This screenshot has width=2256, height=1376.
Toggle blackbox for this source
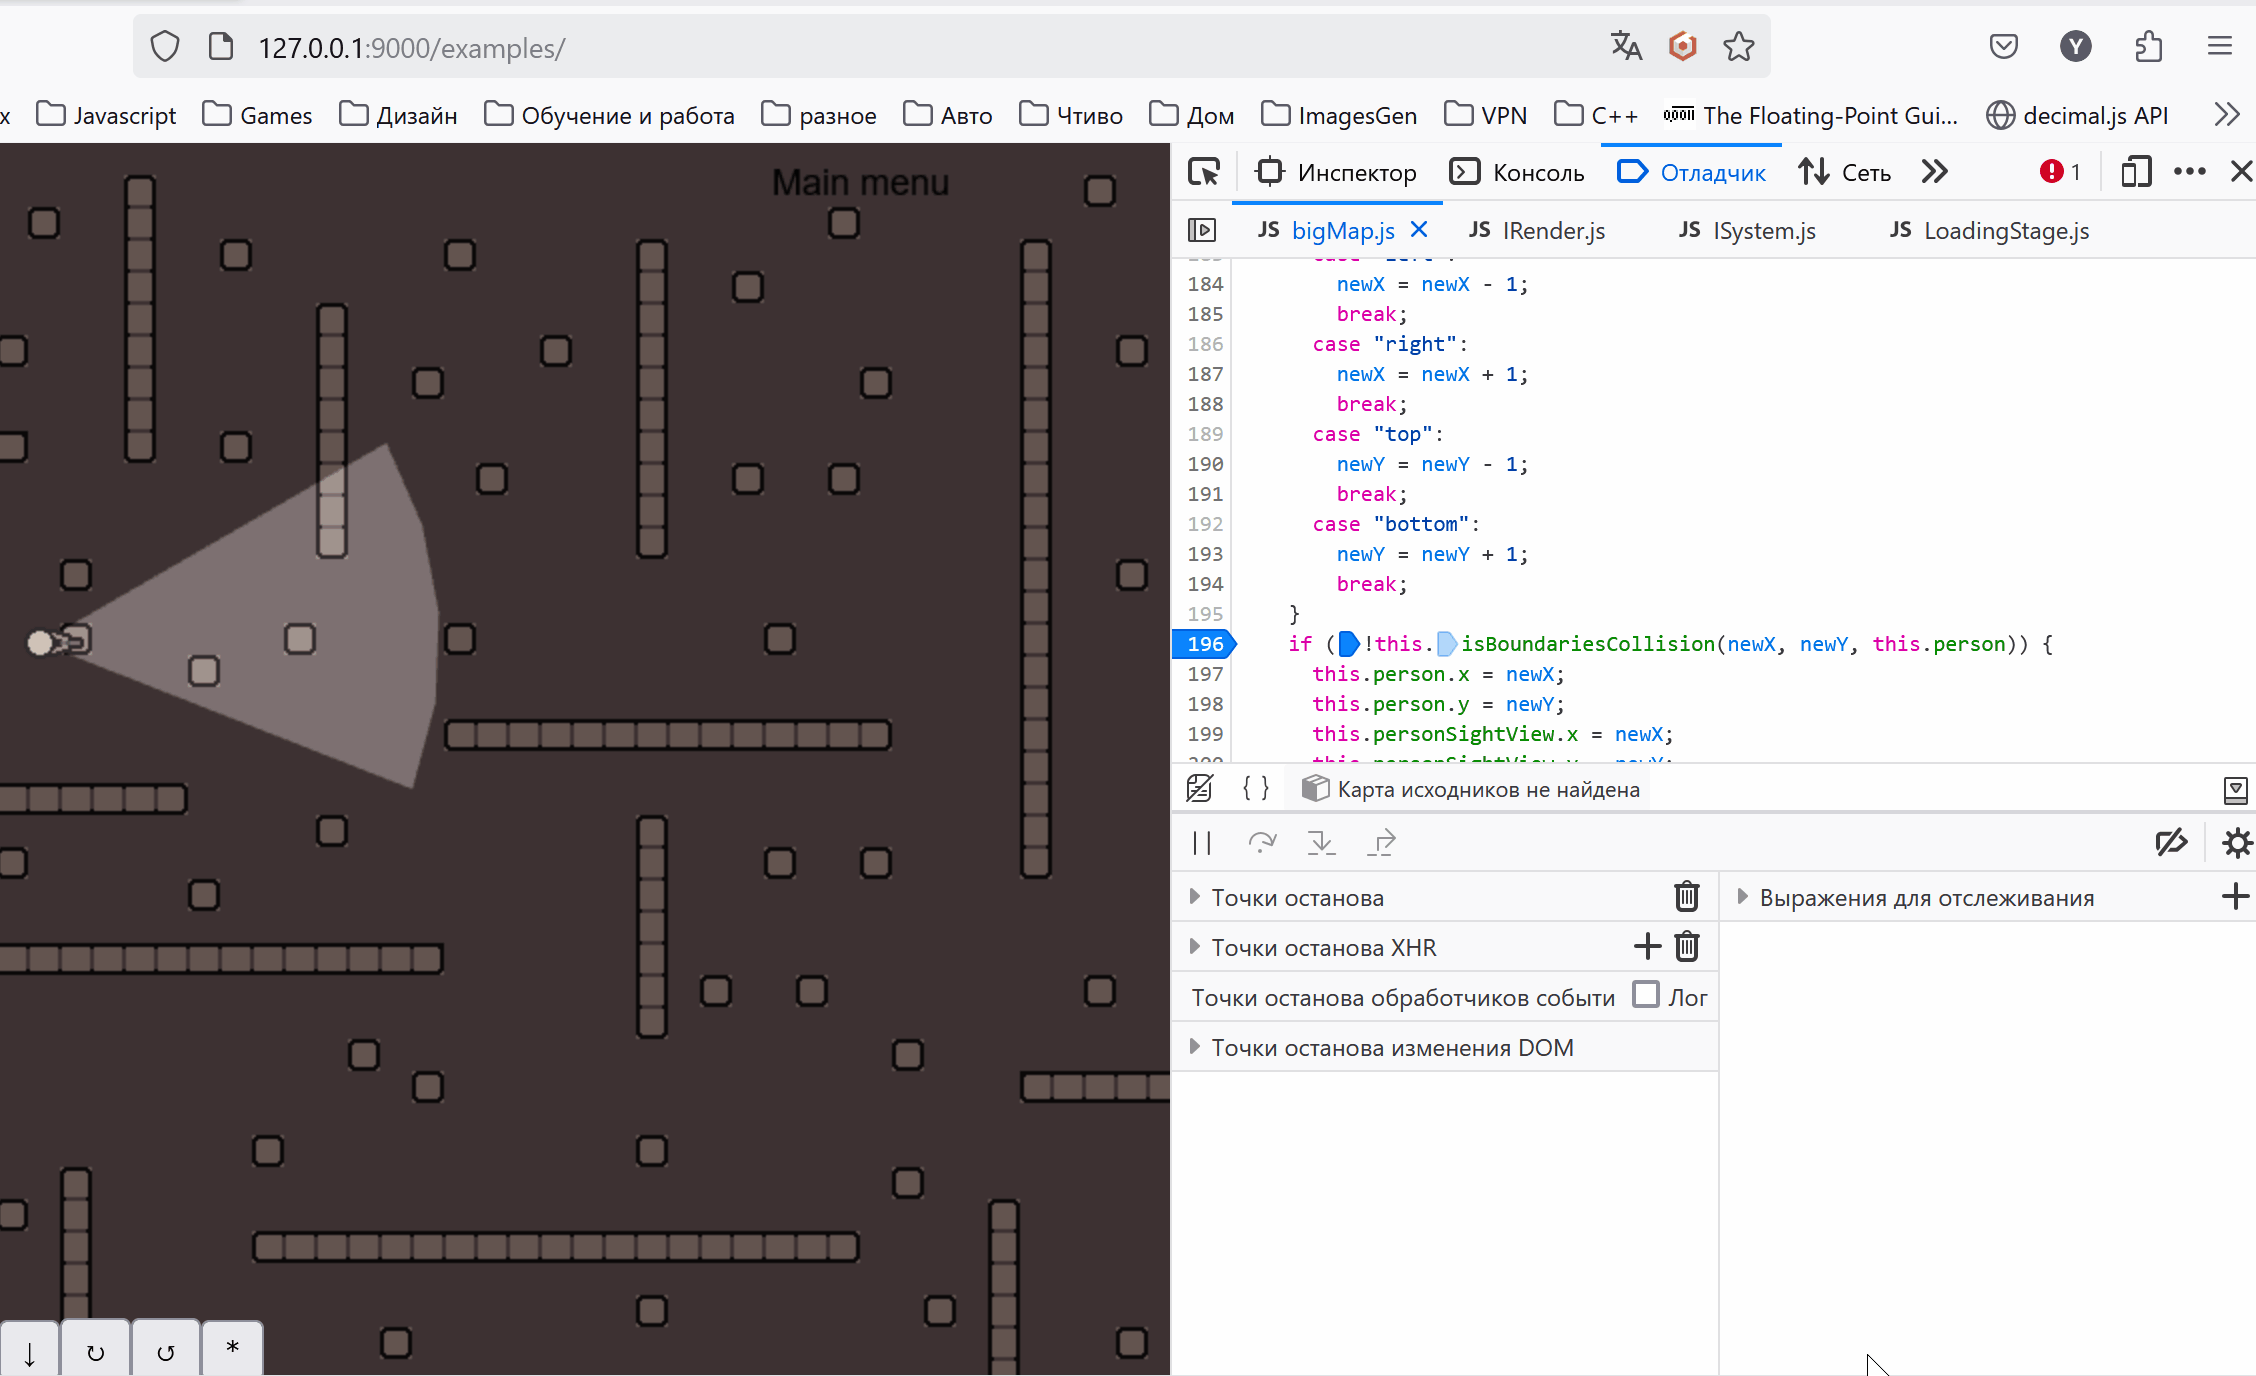tap(1200, 789)
